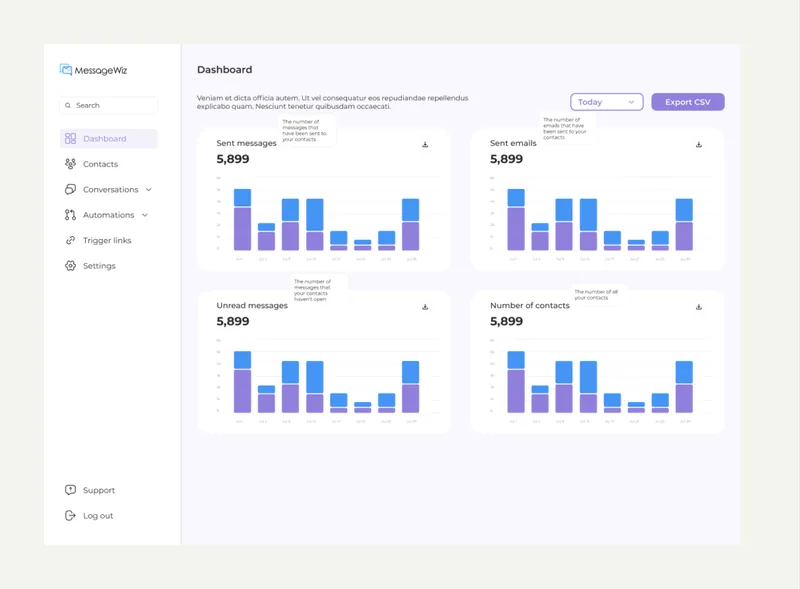Click the search magnifier icon
This screenshot has height=589, width=800.
[x=68, y=105]
